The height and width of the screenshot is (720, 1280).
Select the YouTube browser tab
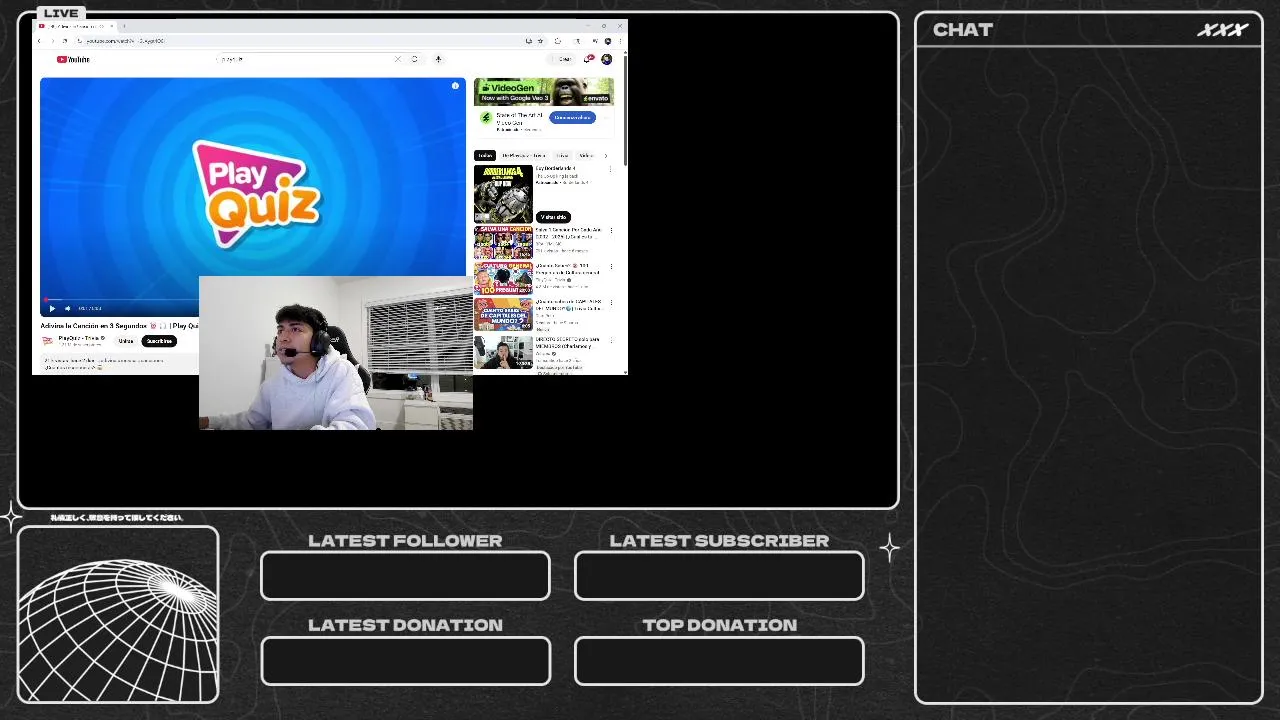coord(77,26)
